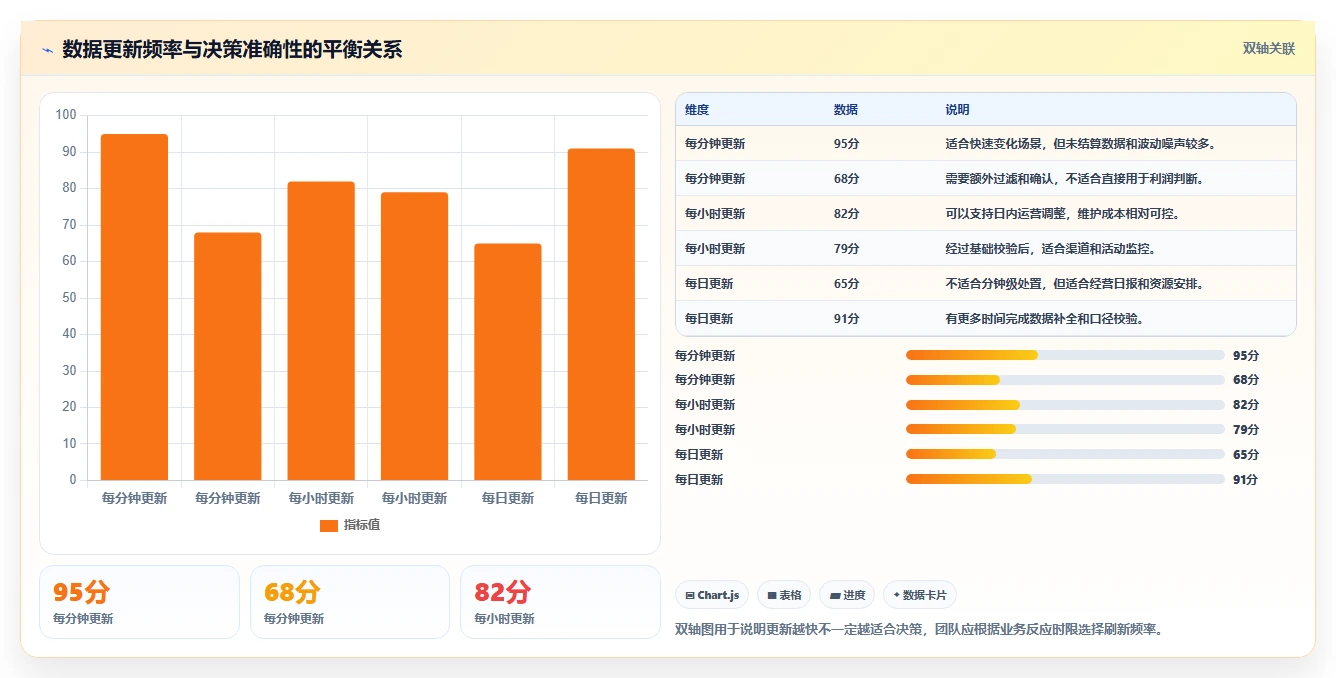The width and height of the screenshot is (1336, 678).
Task: Click the 数据卡片 chip
Action: tap(919, 595)
